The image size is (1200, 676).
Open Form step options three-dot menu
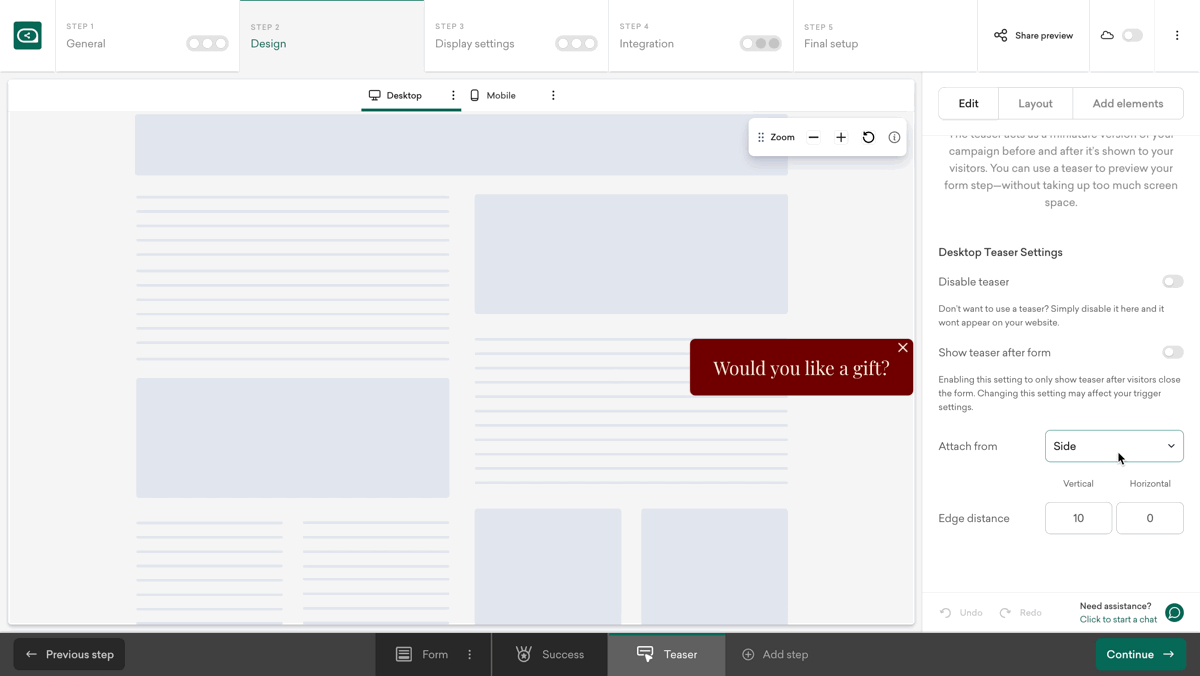(470, 655)
